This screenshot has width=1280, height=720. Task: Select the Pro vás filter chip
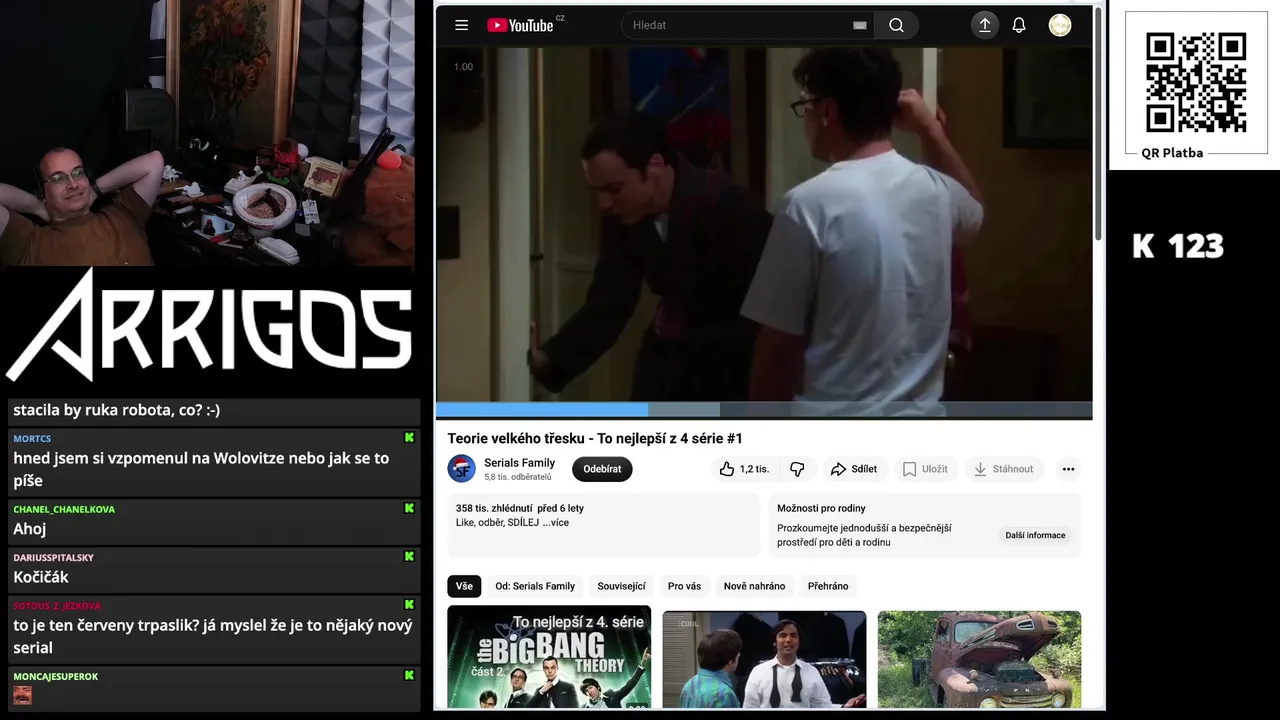684,586
